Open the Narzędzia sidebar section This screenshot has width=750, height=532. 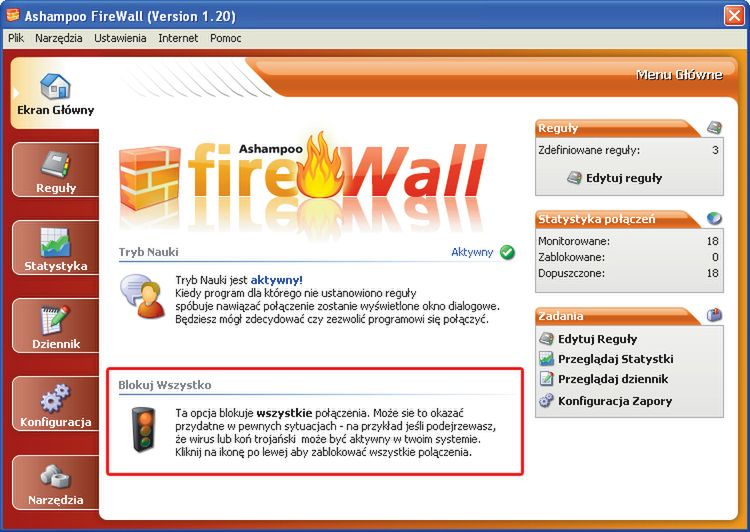click(x=55, y=482)
